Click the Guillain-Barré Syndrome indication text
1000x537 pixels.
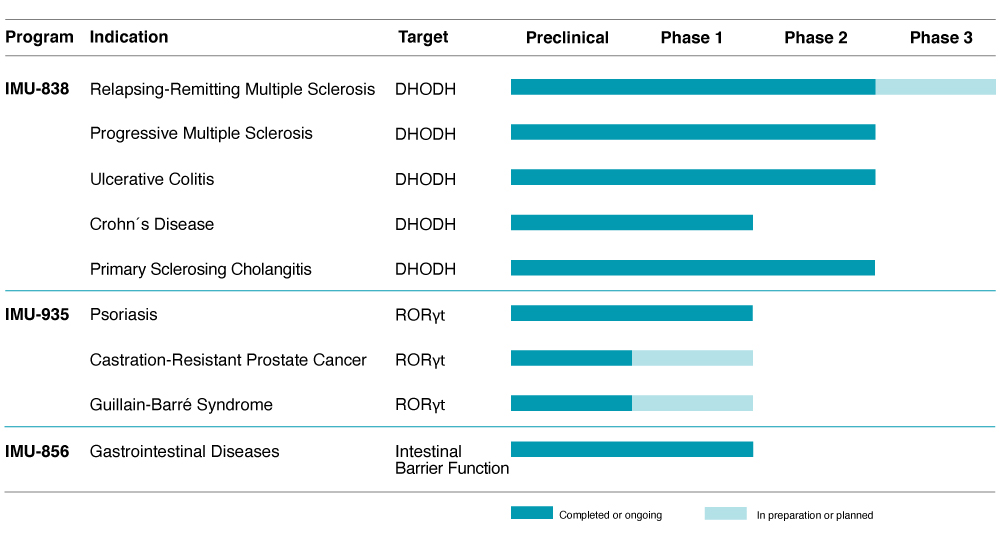pyautogui.click(x=181, y=405)
